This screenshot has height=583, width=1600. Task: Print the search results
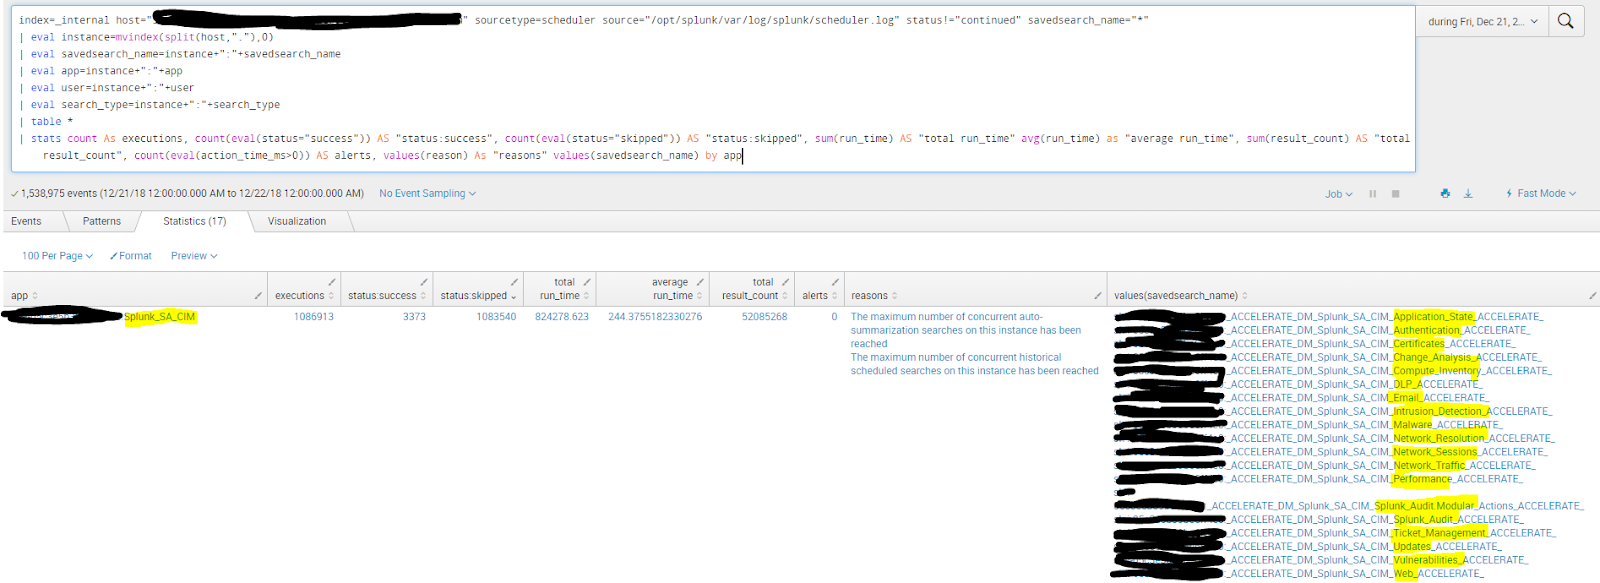point(1445,194)
